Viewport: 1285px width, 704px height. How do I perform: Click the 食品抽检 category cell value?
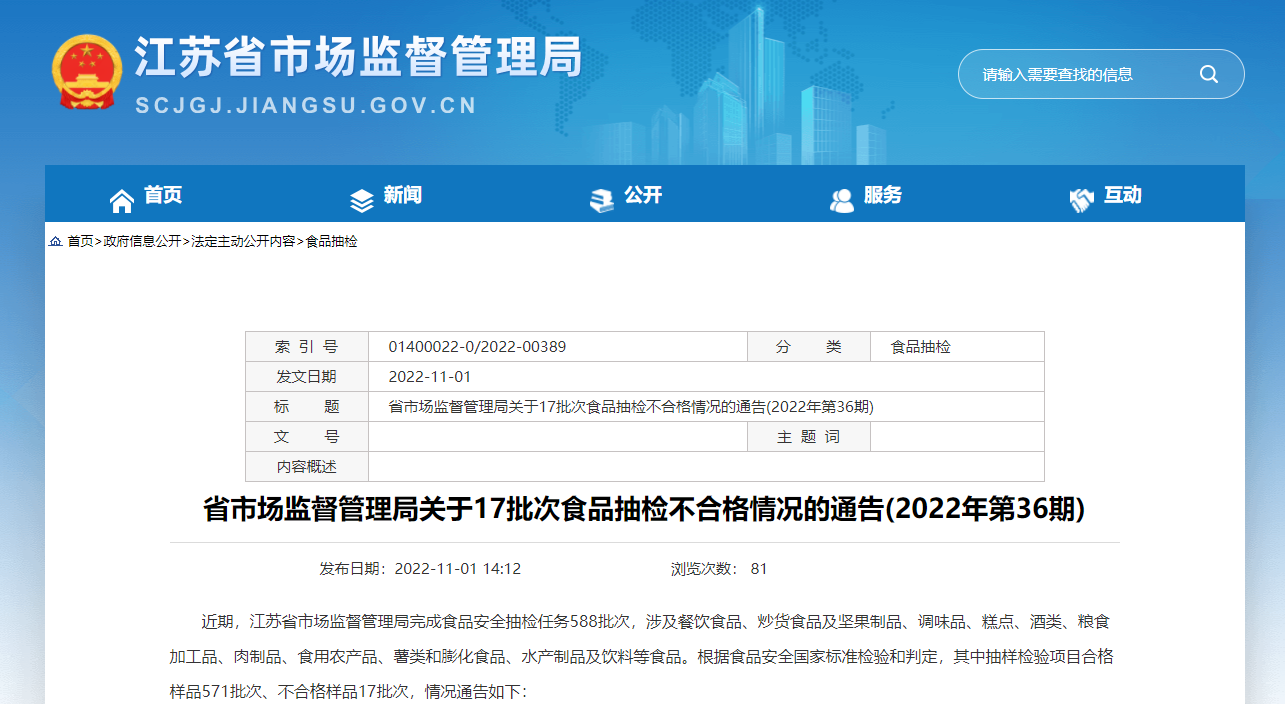pyautogui.click(x=921, y=347)
